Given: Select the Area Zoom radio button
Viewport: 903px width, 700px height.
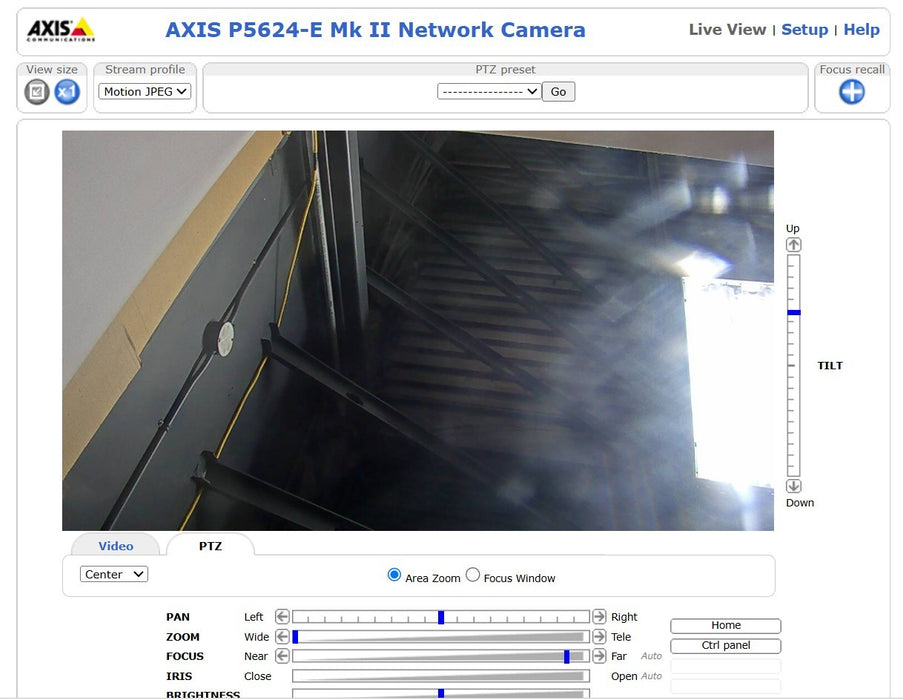Looking at the screenshot, I should [394, 575].
